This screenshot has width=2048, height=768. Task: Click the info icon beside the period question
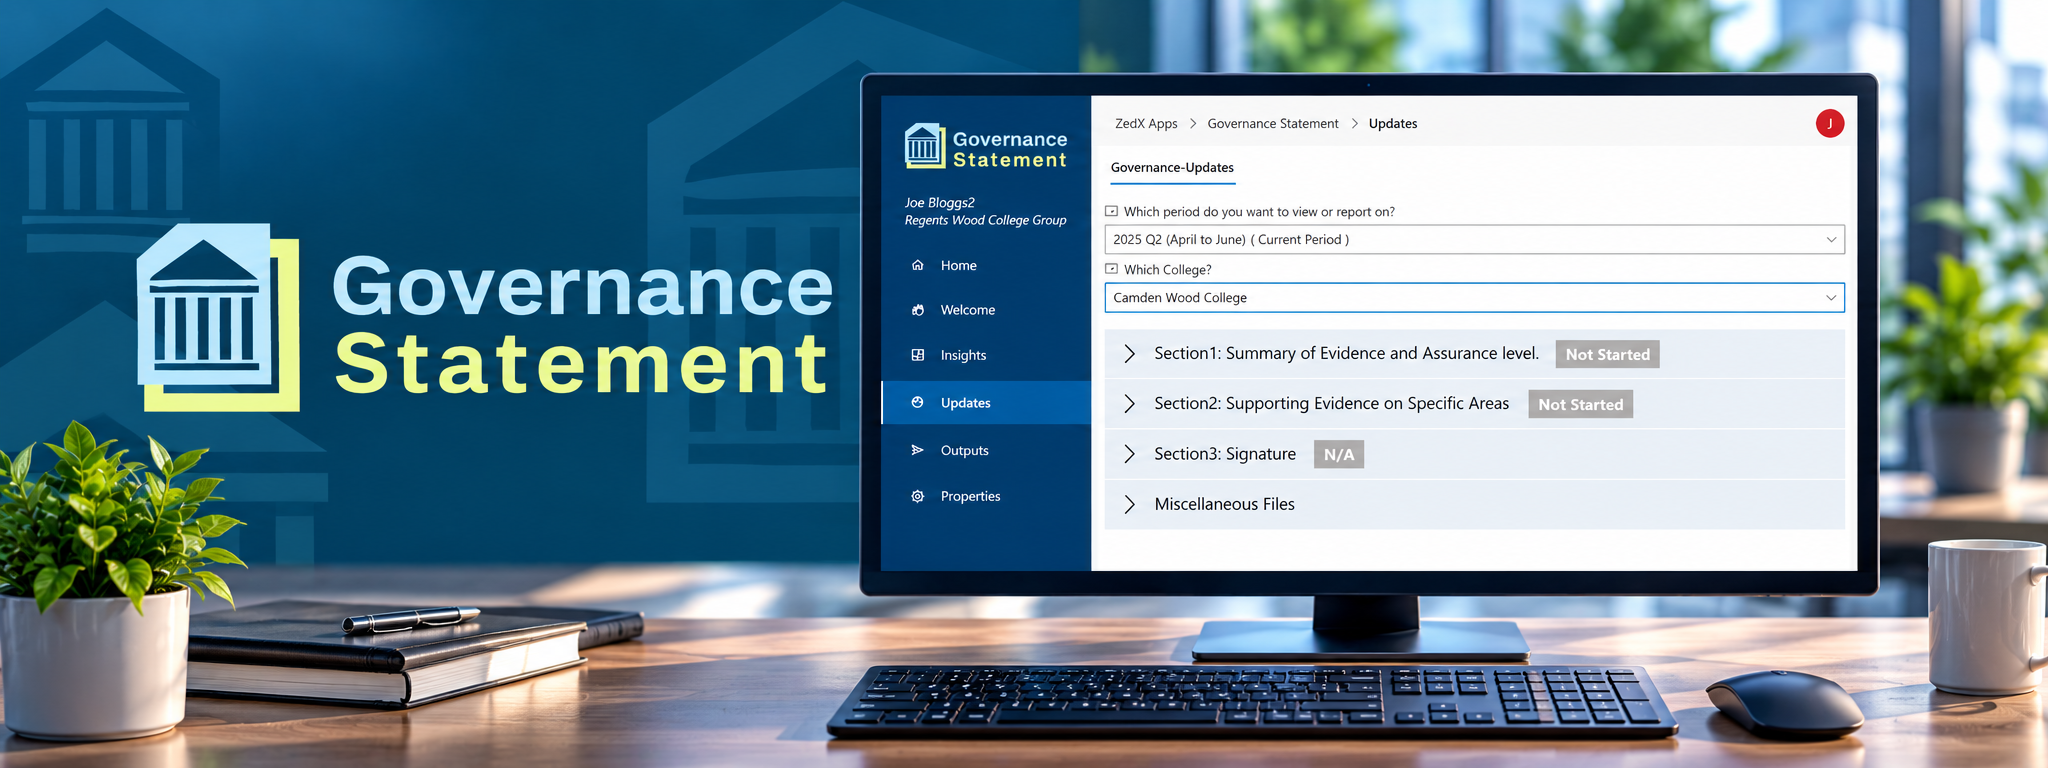pyautogui.click(x=1111, y=211)
